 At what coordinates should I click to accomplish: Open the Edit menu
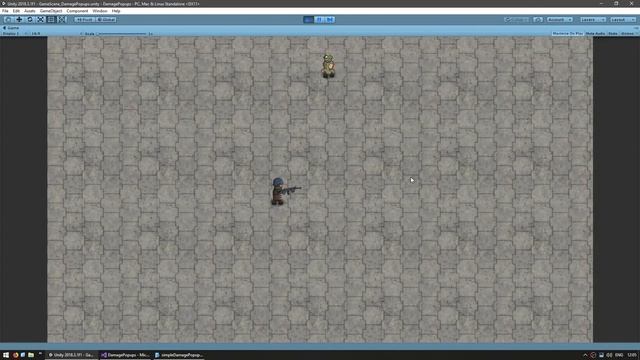[x=16, y=11]
